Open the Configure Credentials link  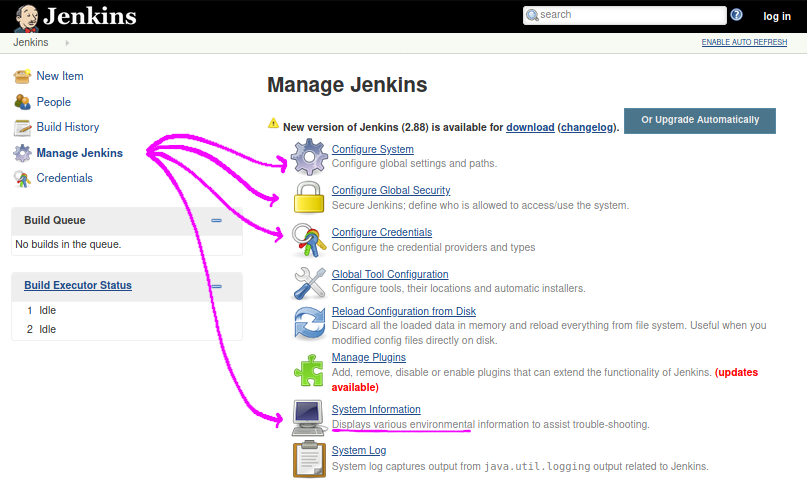[x=382, y=233]
